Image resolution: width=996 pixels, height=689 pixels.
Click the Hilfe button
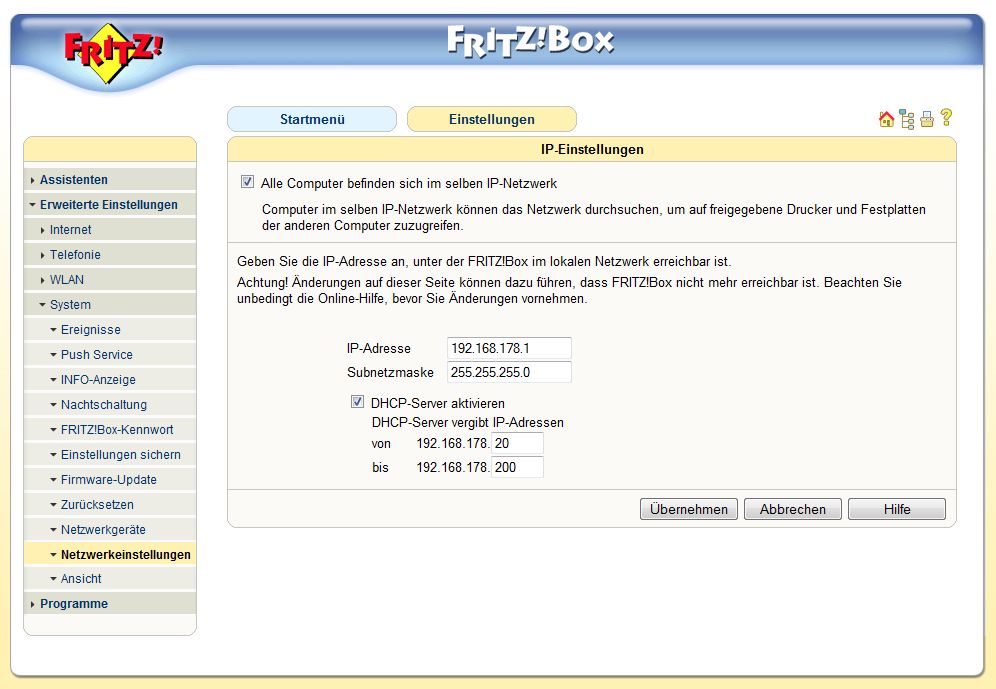click(897, 509)
